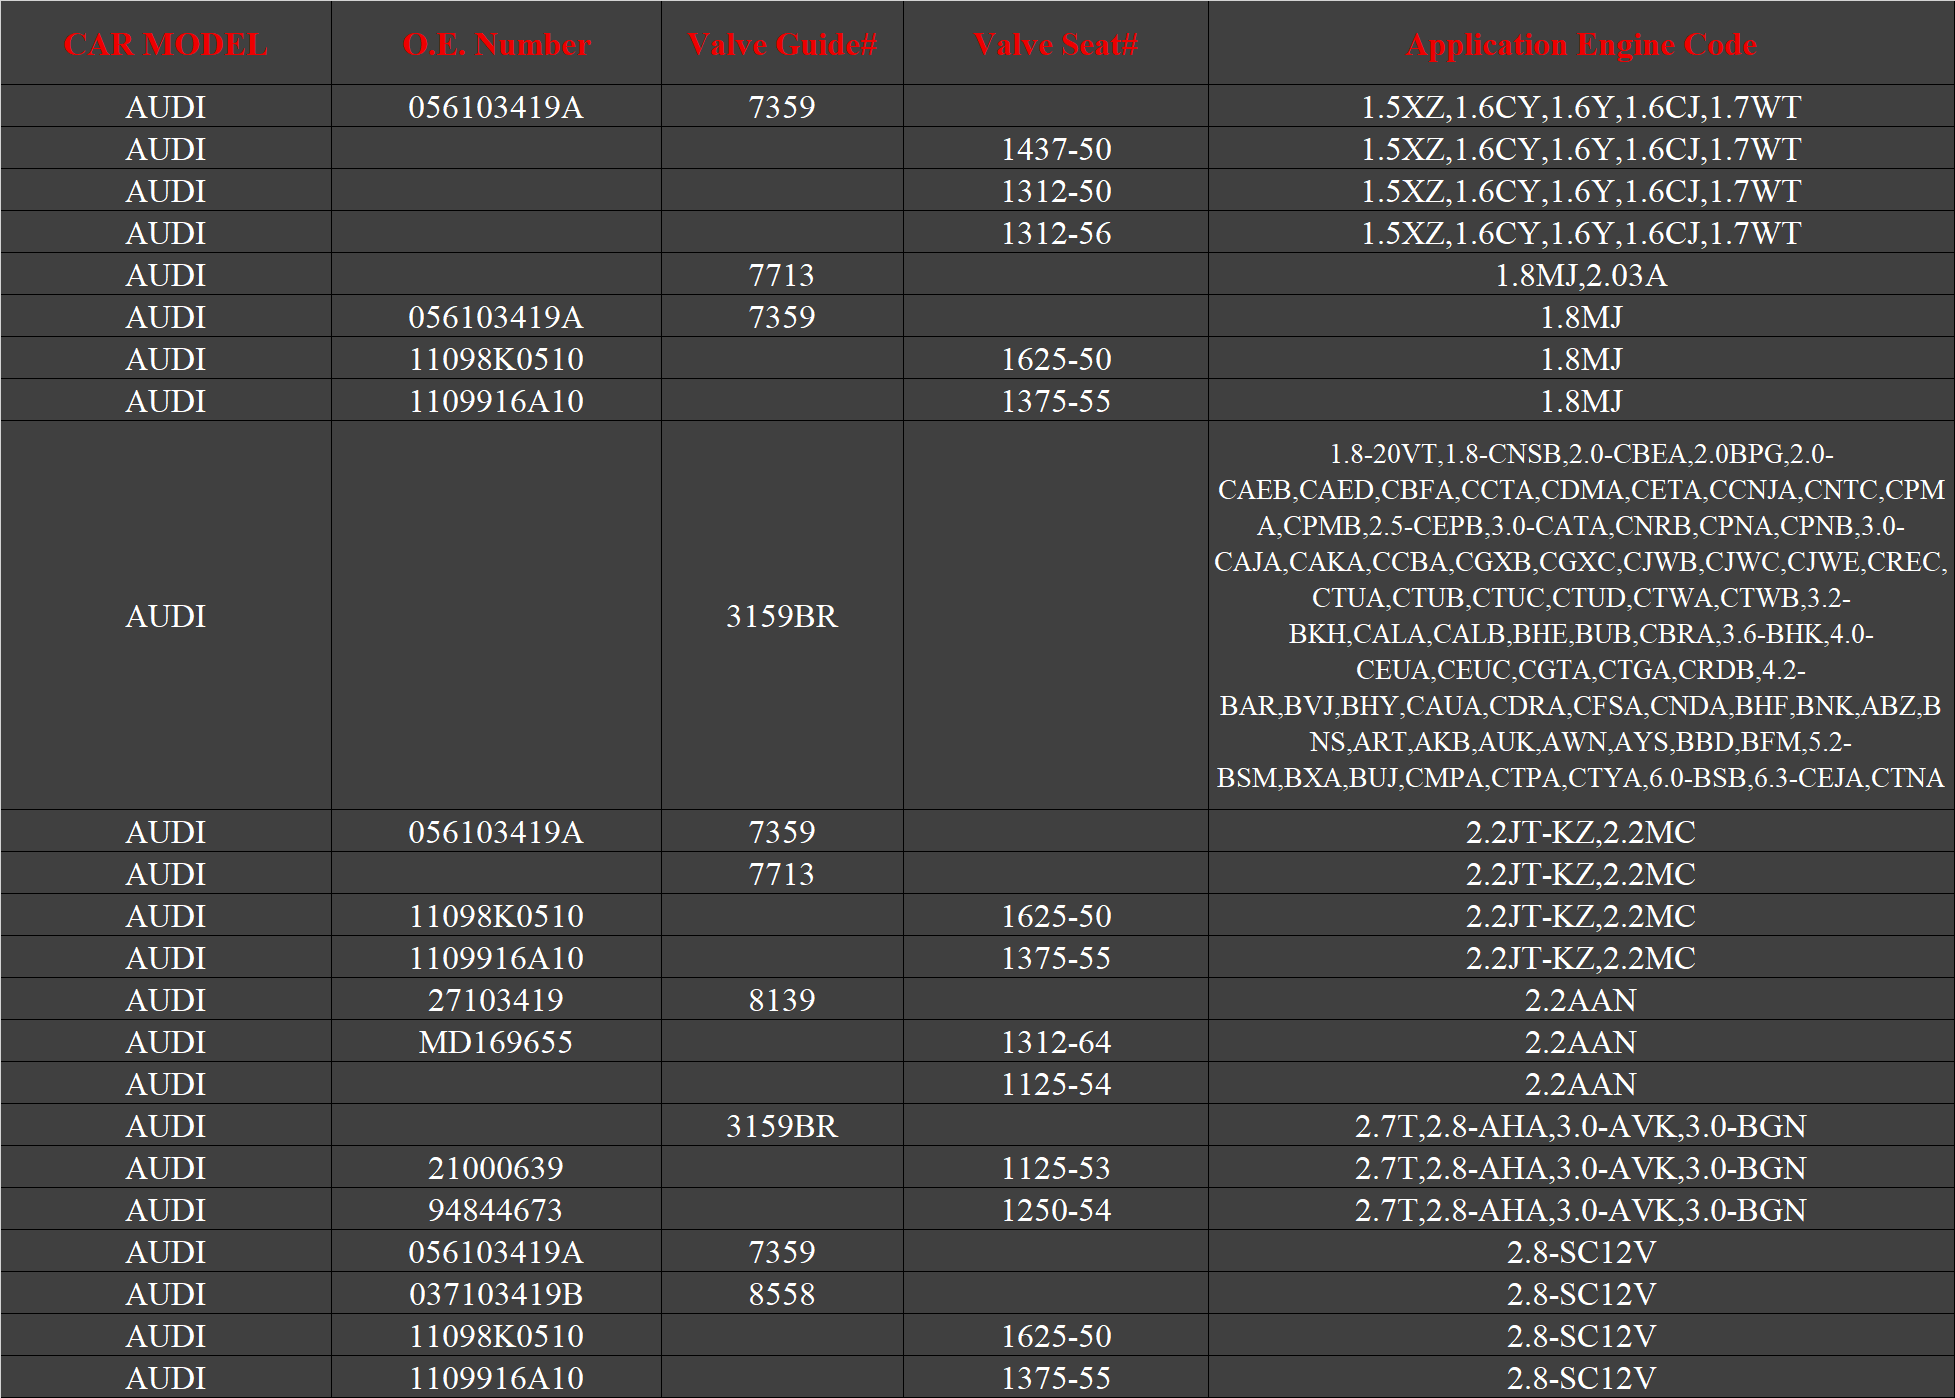
Task: Select 056103419A in the 1.8MJ row
Action: pyautogui.click(x=496, y=317)
